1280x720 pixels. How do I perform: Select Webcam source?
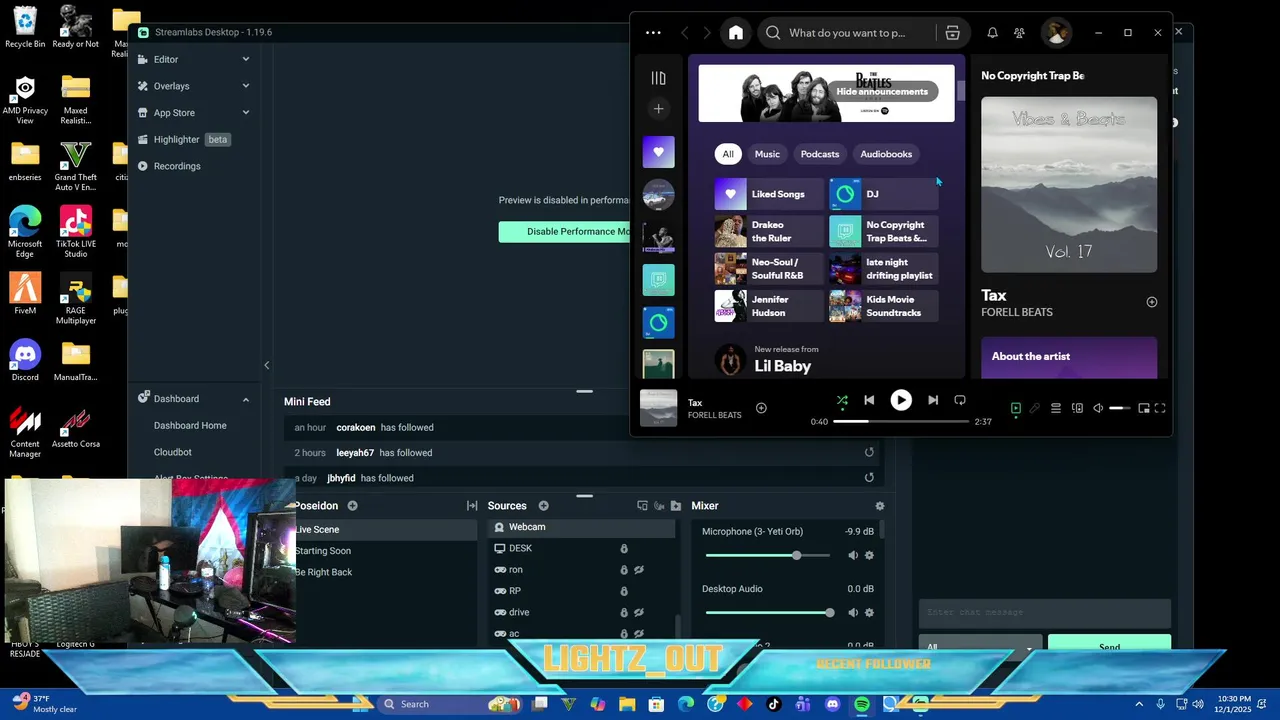pos(582,527)
